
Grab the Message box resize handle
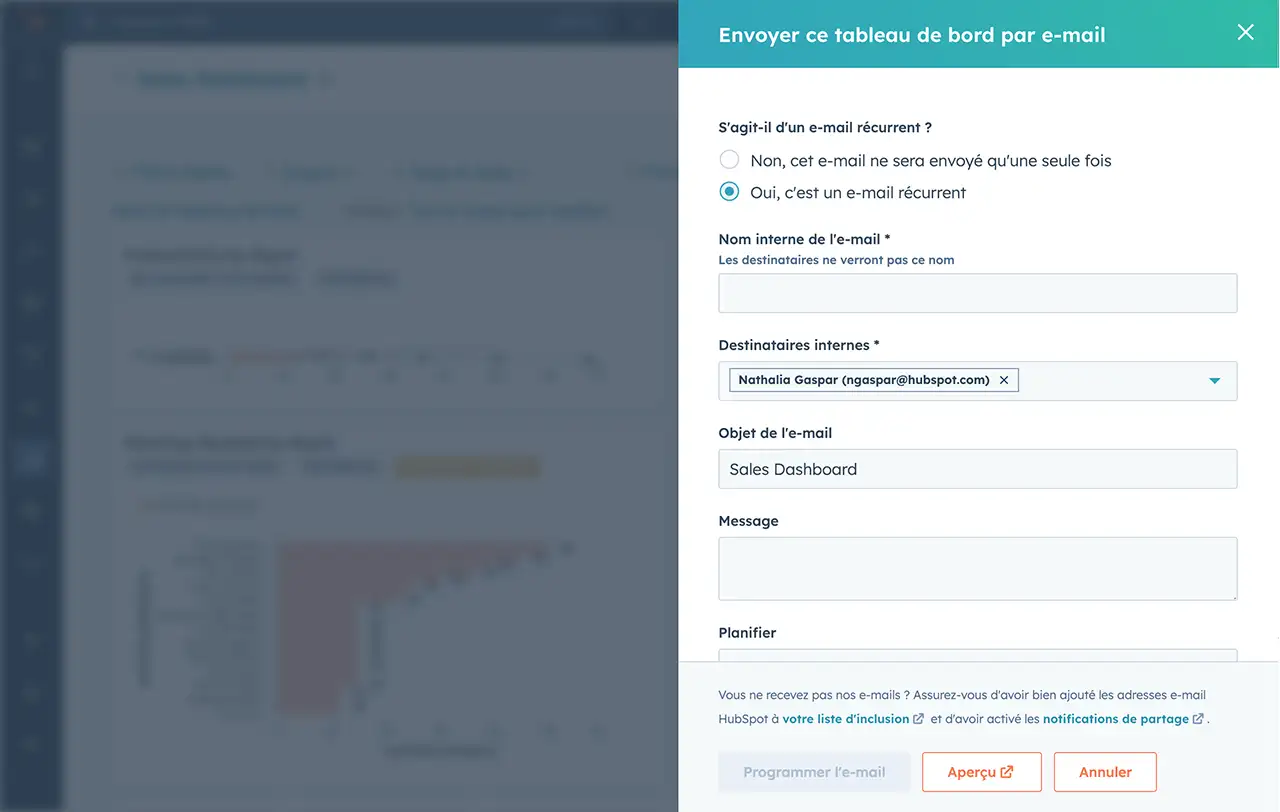coord(1232,595)
